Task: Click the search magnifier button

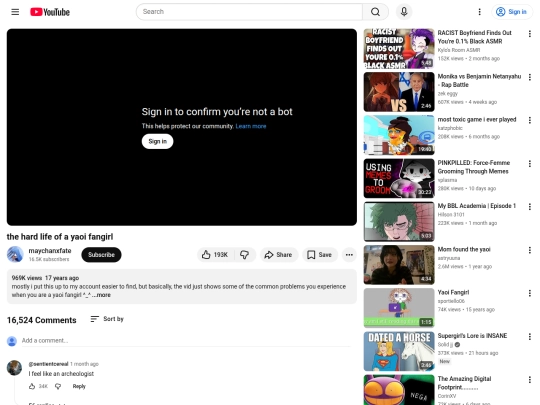Action: pos(375,12)
